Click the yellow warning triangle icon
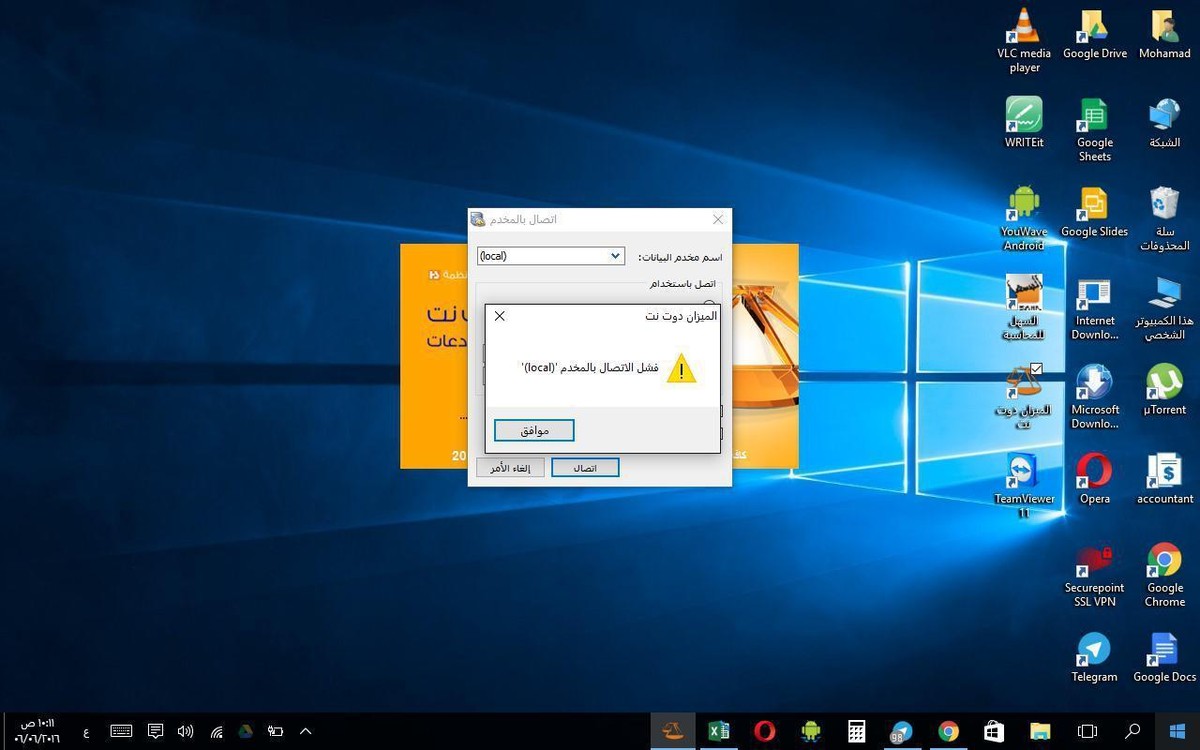This screenshot has height=750, width=1200. [681, 368]
